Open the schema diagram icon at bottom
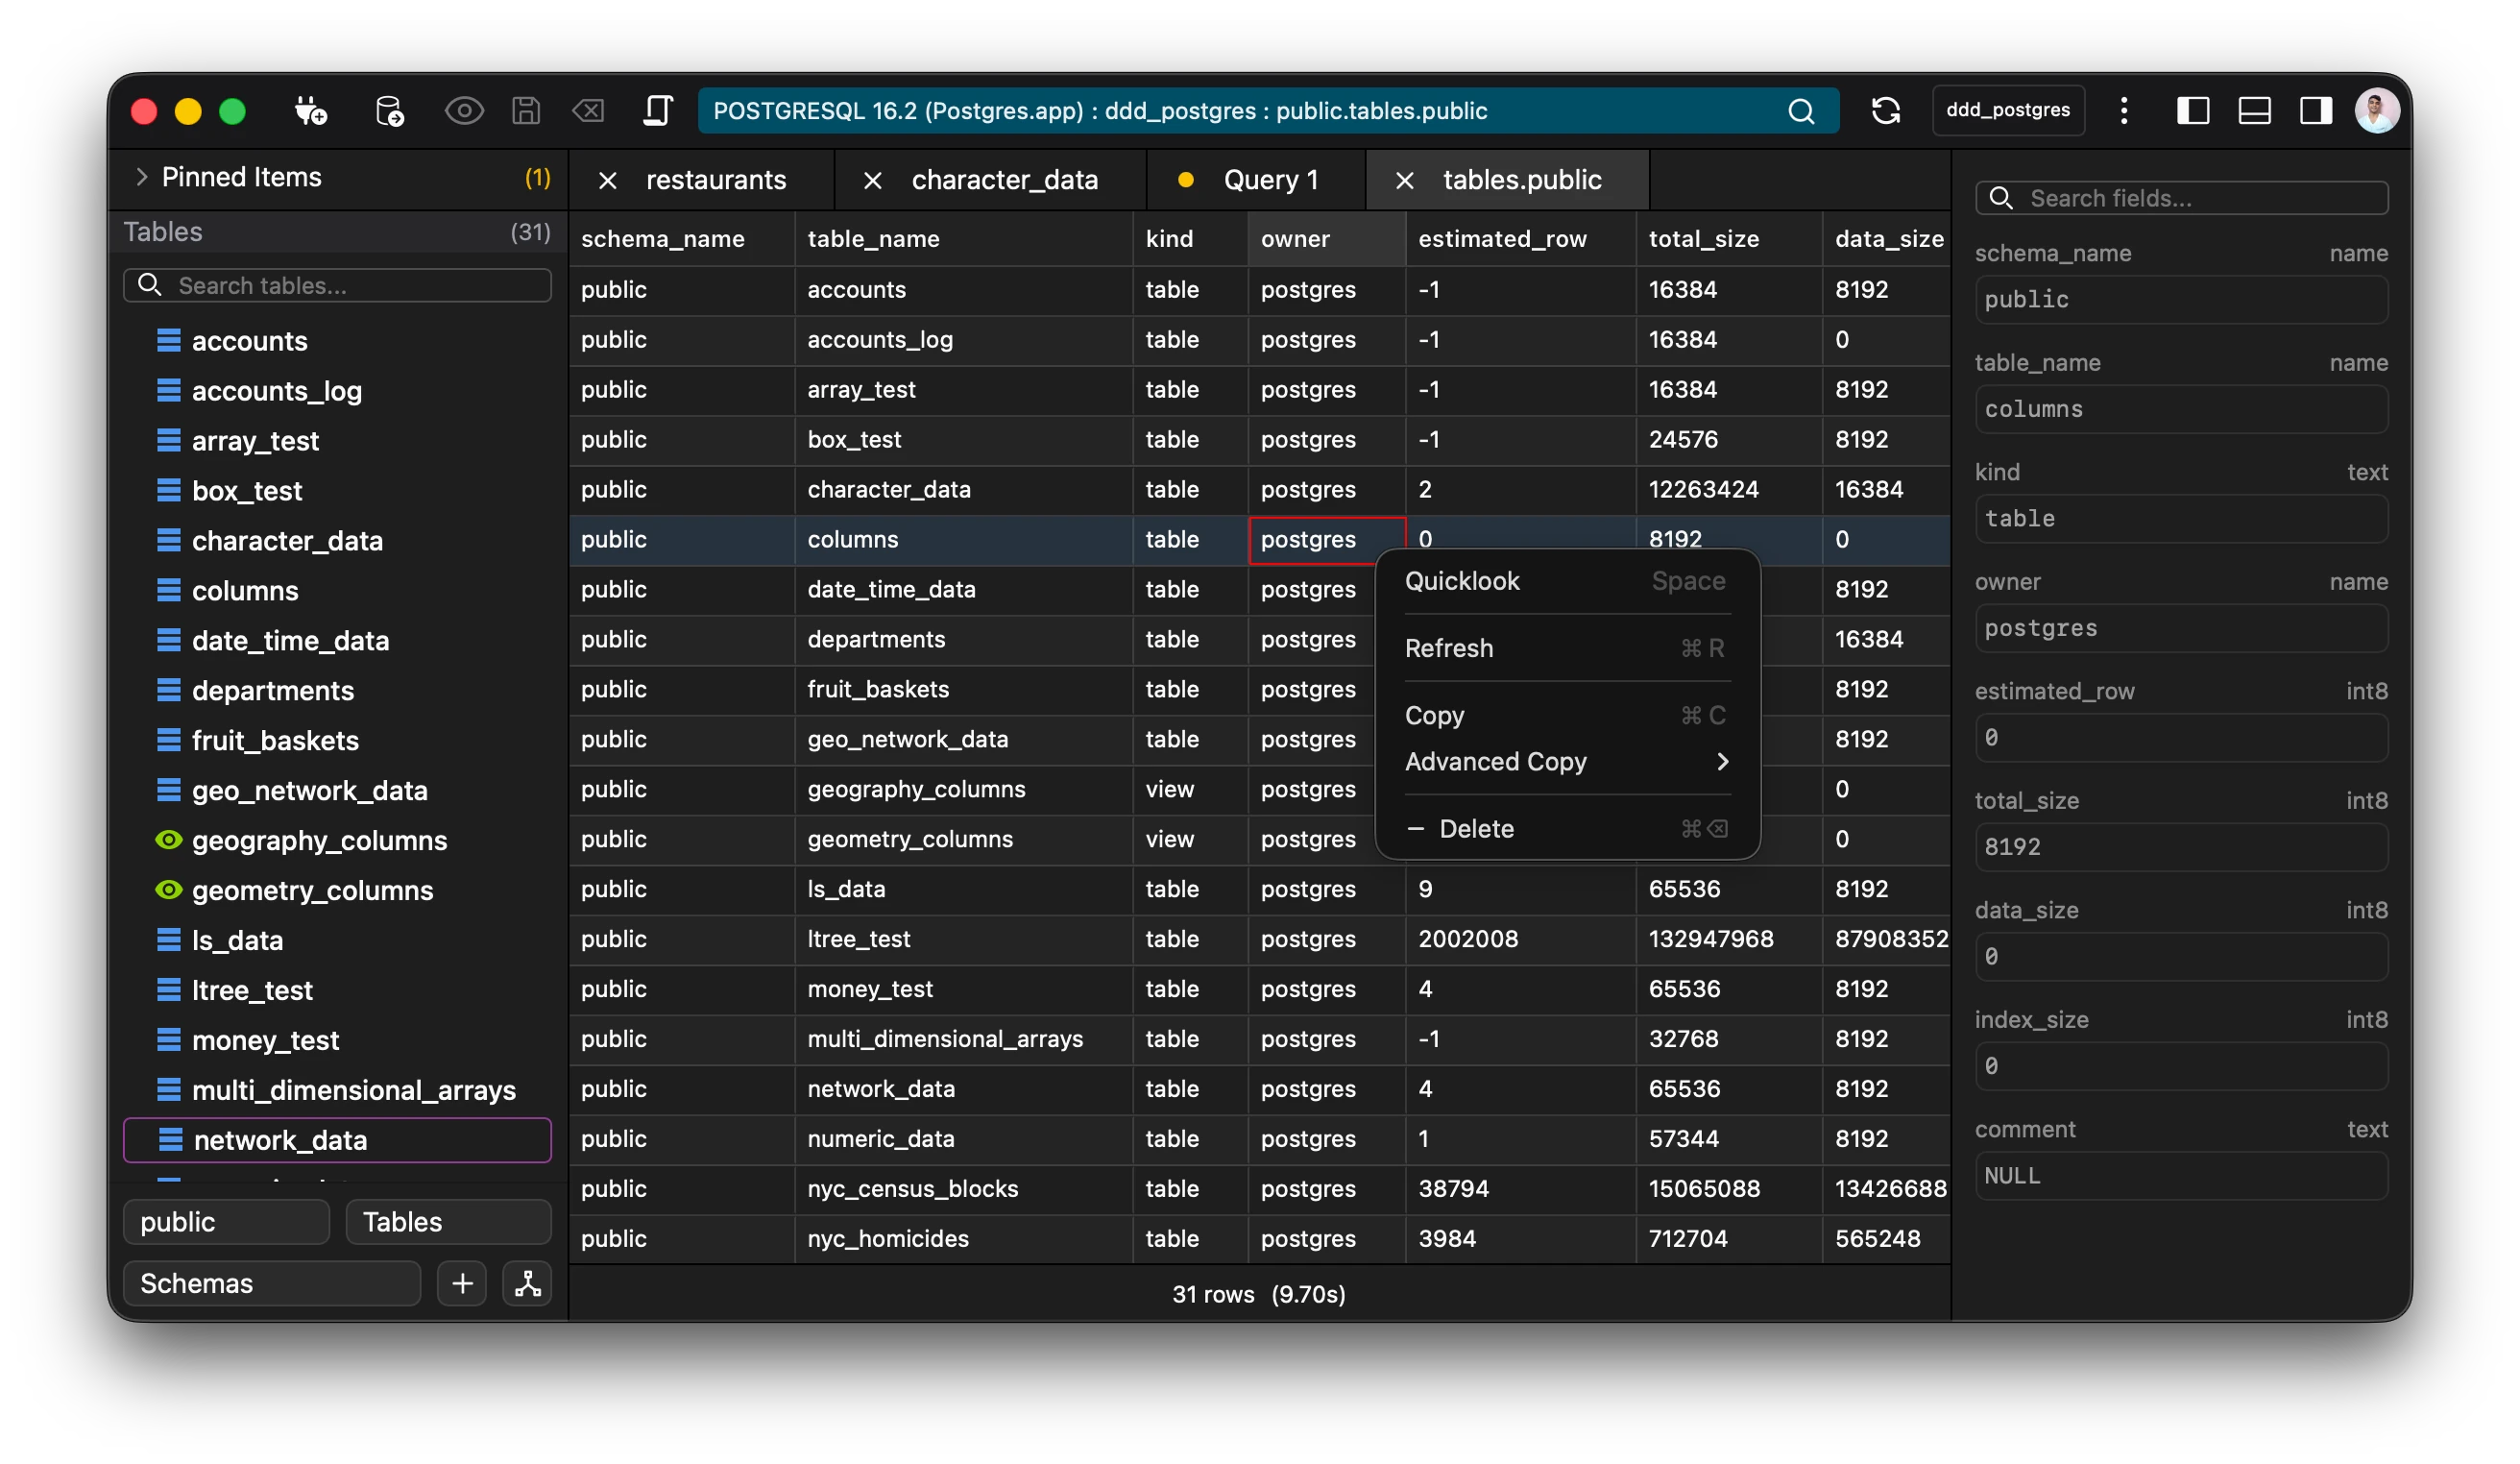The image size is (2520, 1464). (527, 1283)
